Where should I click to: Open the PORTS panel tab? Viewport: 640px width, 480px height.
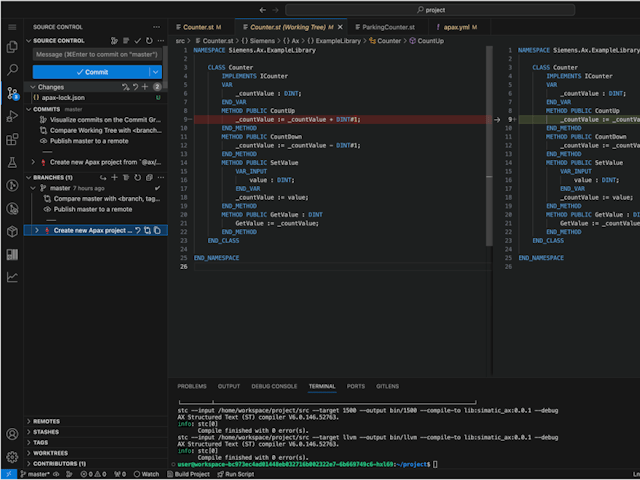coord(356,386)
